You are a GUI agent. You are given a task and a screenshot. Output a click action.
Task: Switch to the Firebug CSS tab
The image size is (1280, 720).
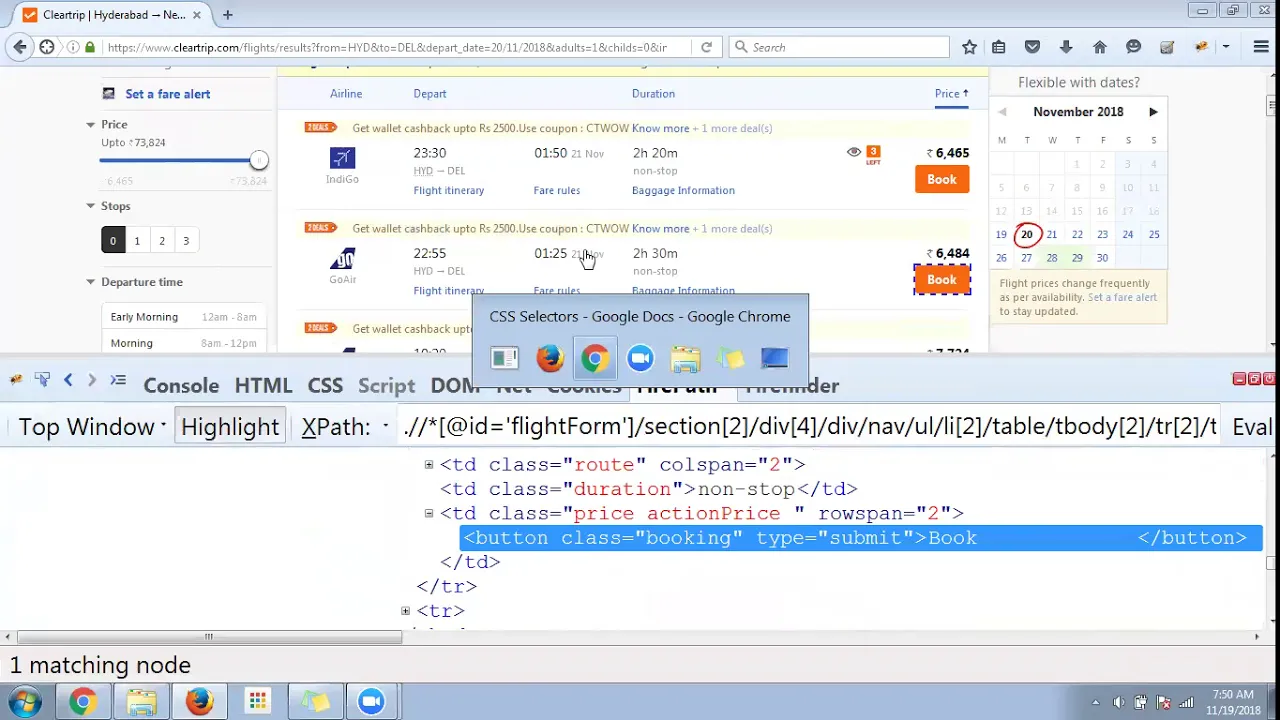(x=325, y=386)
